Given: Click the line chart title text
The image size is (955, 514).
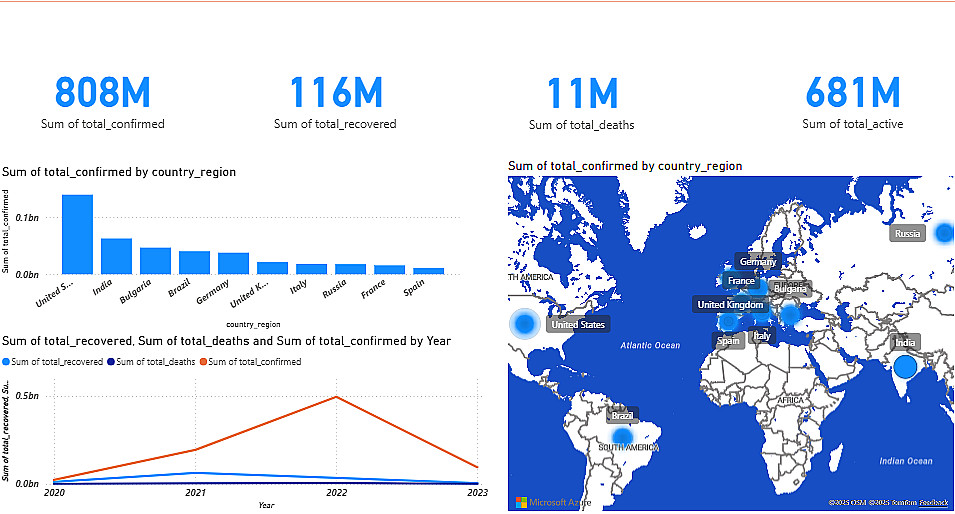Looking at the screenshot, I should click(227, 341).
